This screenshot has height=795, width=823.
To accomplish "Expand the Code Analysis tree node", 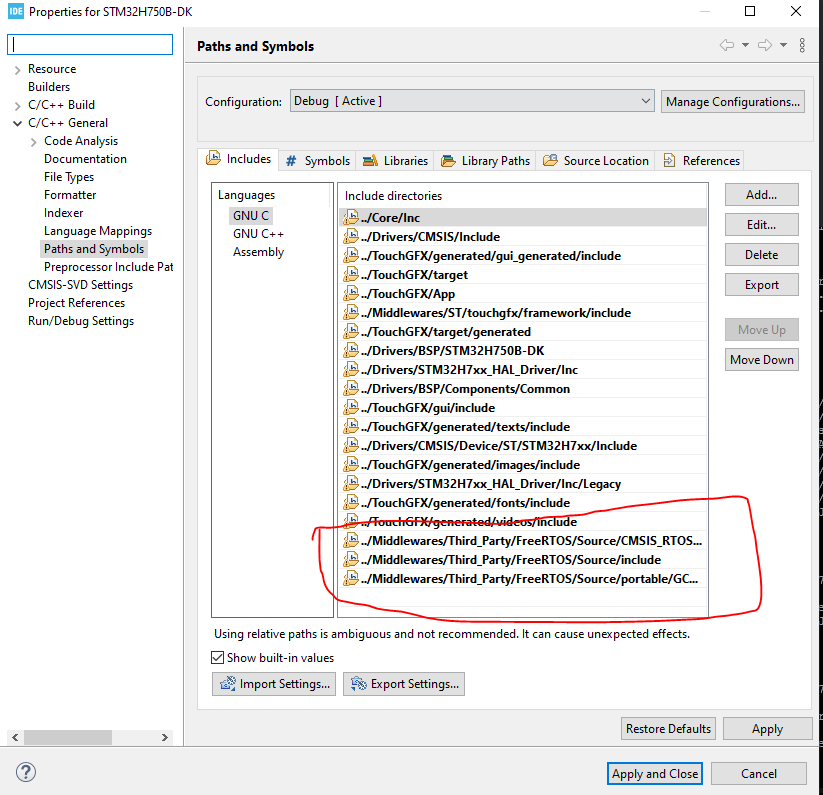I will pyautogui.click(x=34, y=142).
